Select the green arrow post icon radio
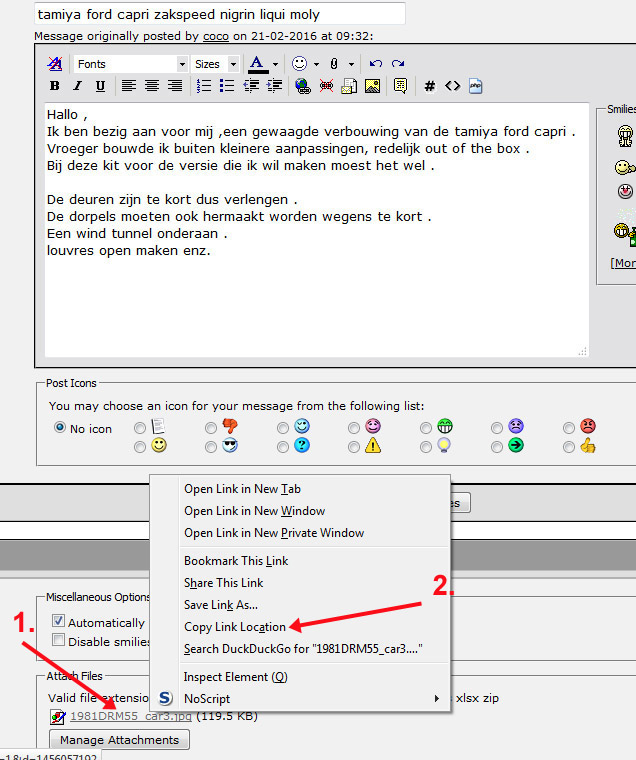 pyautogui.click(x=497, y=446)
